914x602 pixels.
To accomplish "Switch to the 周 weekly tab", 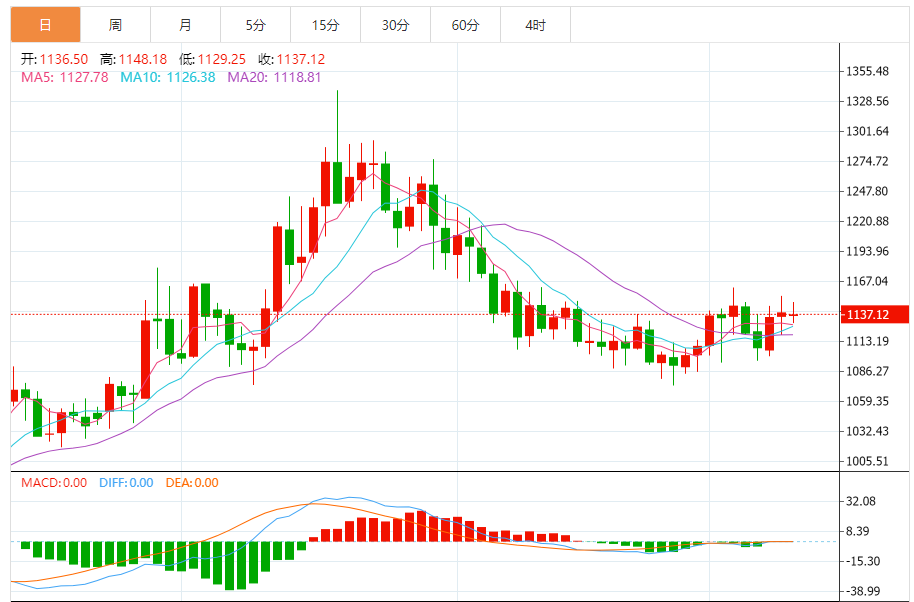I will pyautogui.click(x=115, y=25).
